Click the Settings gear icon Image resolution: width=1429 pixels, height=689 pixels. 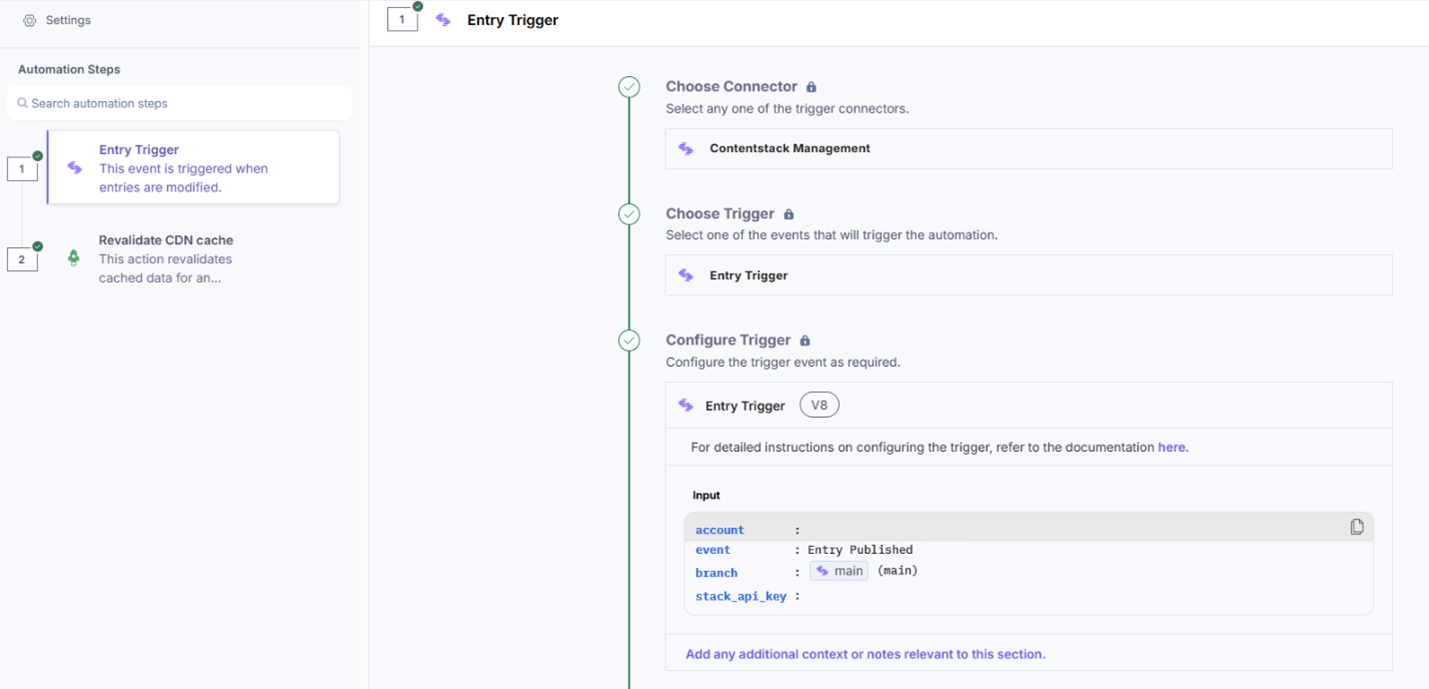coord(29,19)
